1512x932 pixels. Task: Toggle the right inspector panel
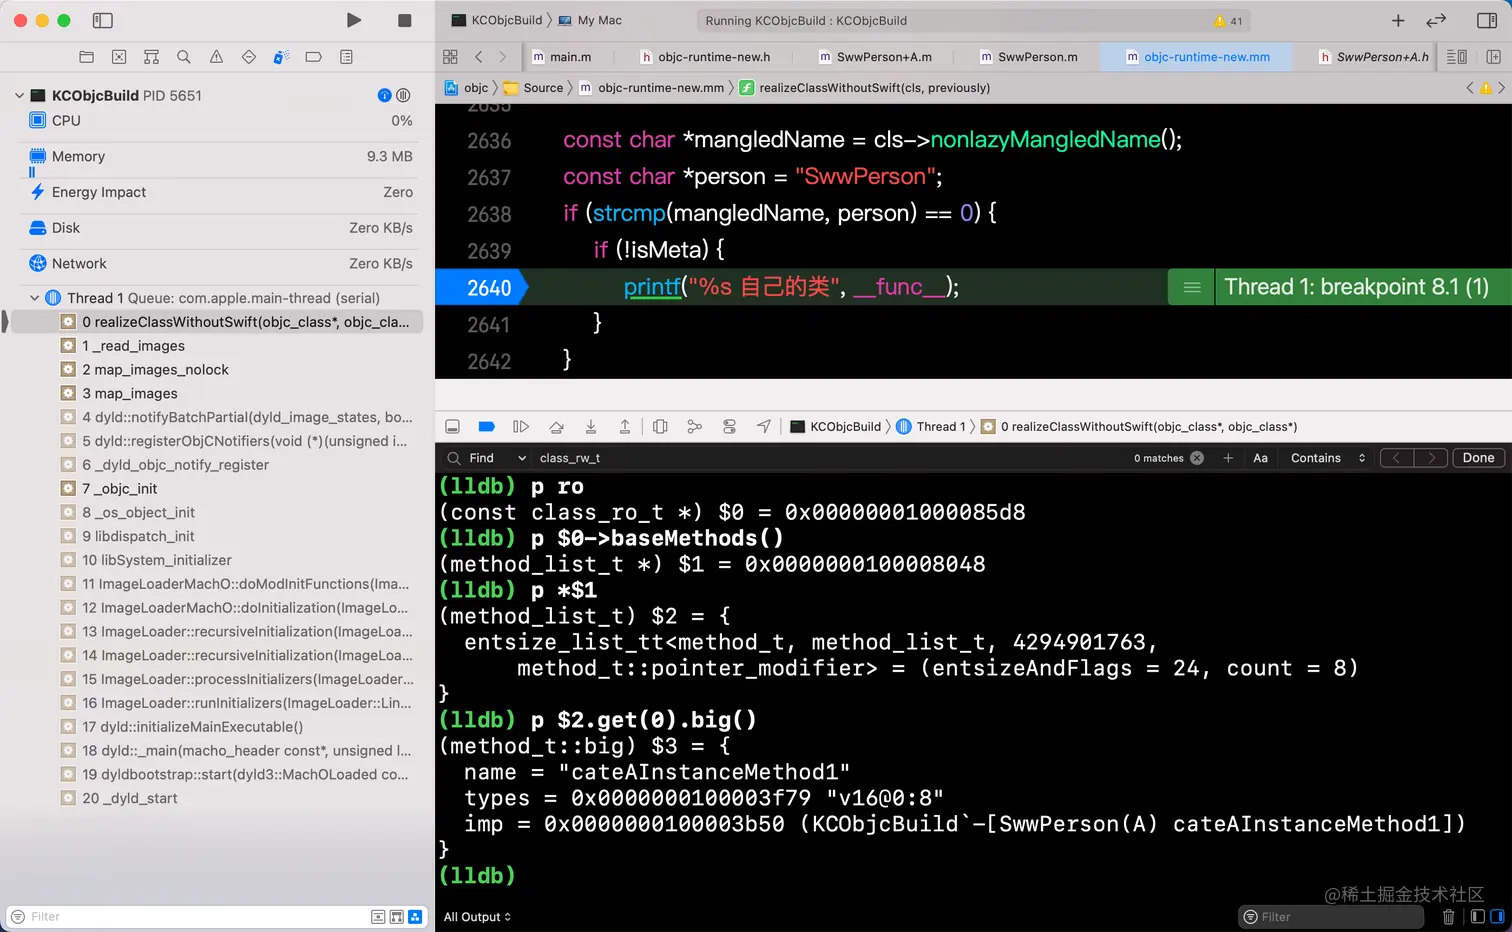tap(1486, 20)
